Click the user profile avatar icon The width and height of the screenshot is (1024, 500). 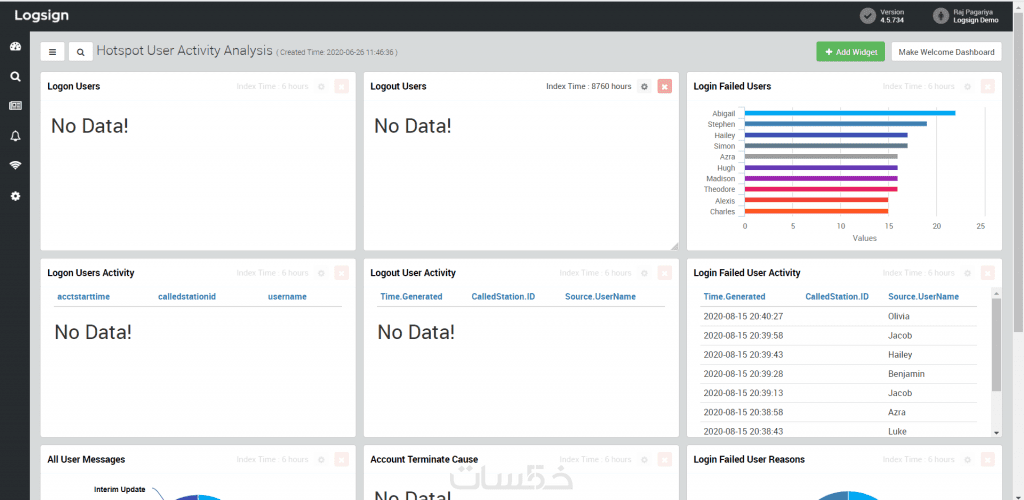click(940, 15)
